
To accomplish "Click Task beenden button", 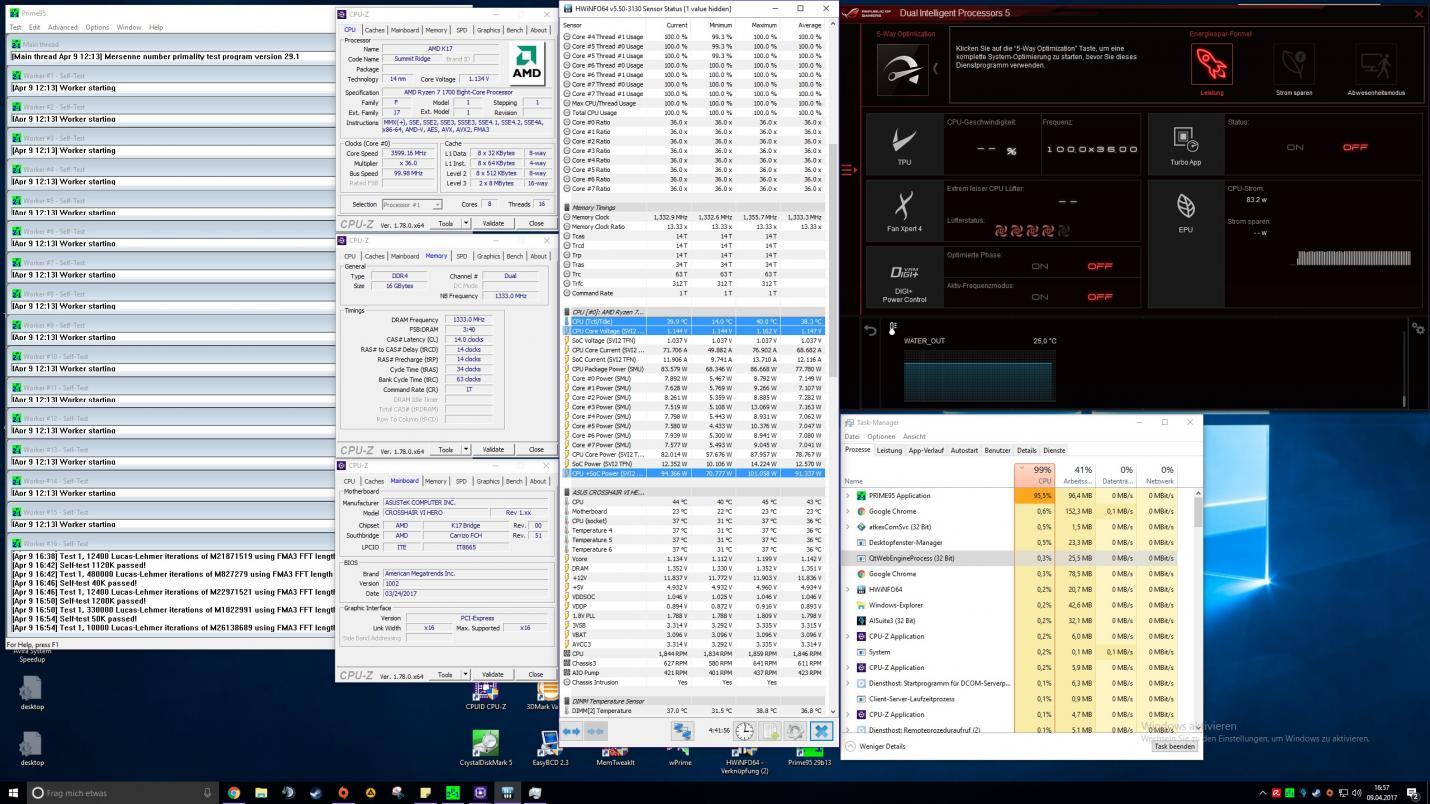I will [1174, 746].
